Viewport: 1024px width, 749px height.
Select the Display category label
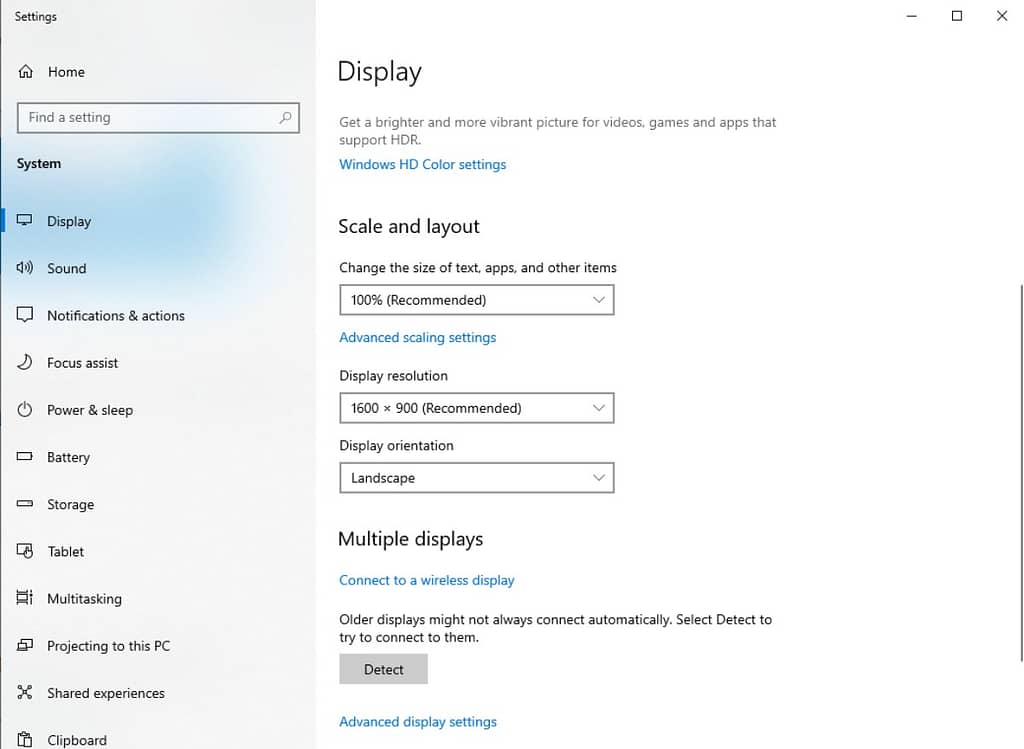69,221
